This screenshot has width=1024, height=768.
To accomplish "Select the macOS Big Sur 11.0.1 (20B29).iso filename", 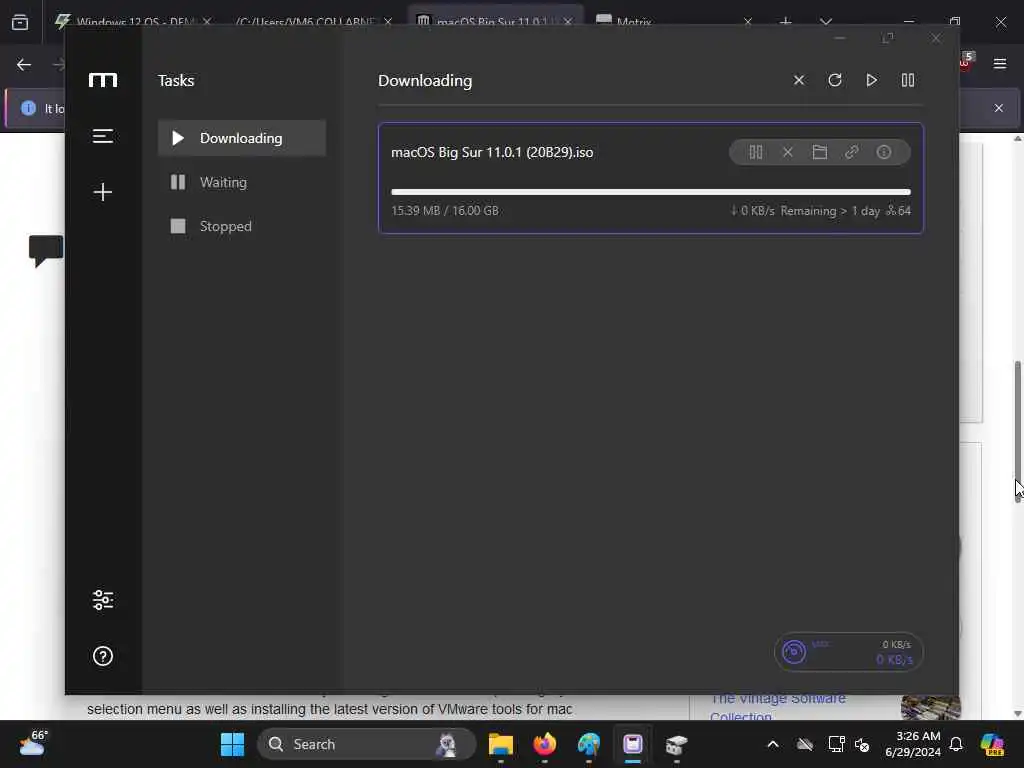I will (x=492, y=152).
